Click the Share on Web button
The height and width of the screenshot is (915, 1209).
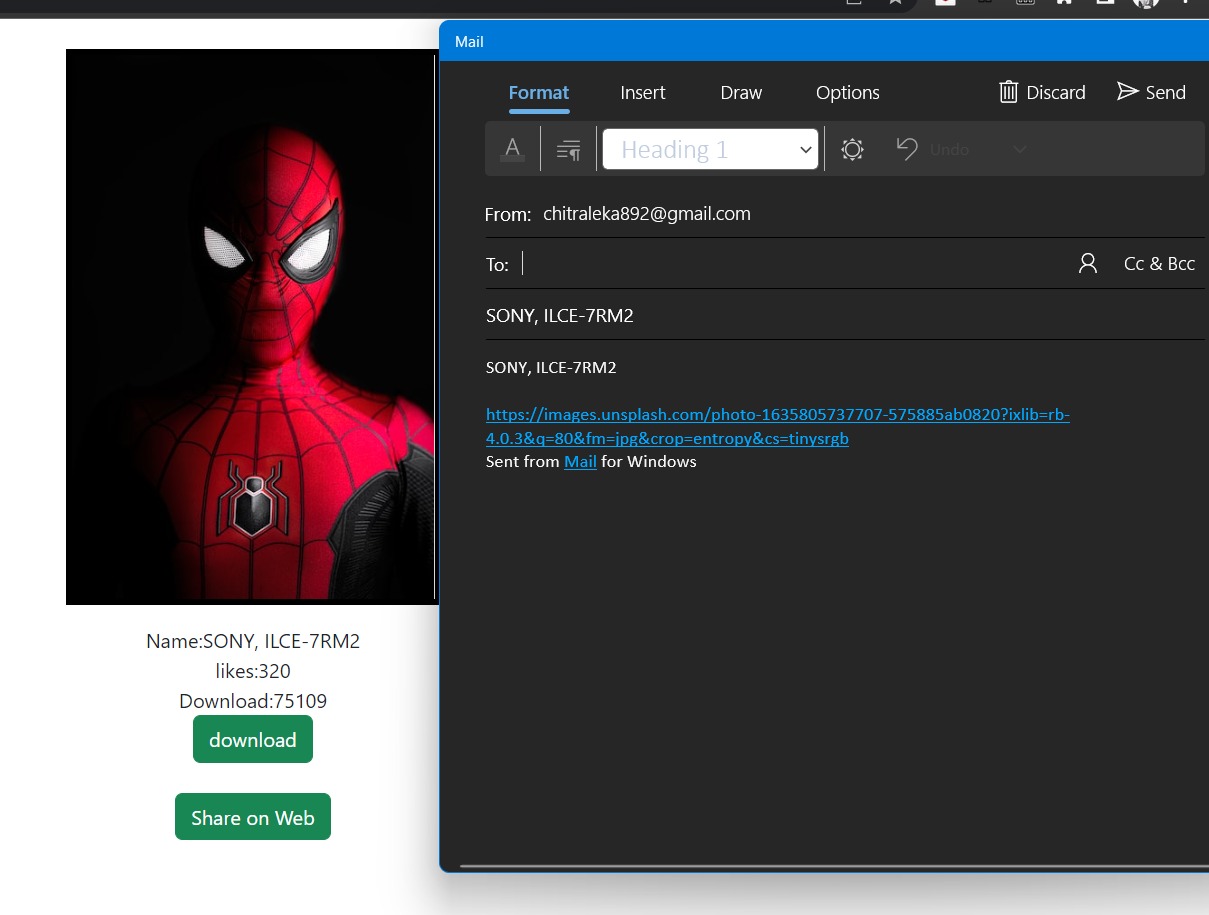[253, 817]
